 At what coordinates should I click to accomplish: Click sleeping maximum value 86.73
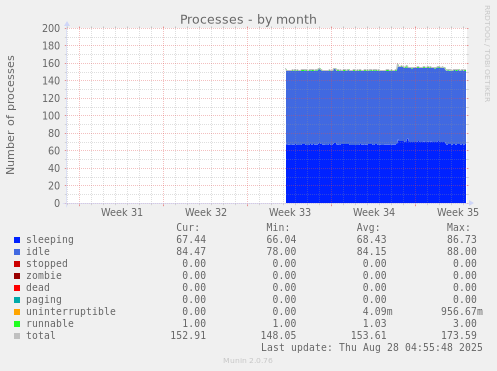(x=462, y=240)
